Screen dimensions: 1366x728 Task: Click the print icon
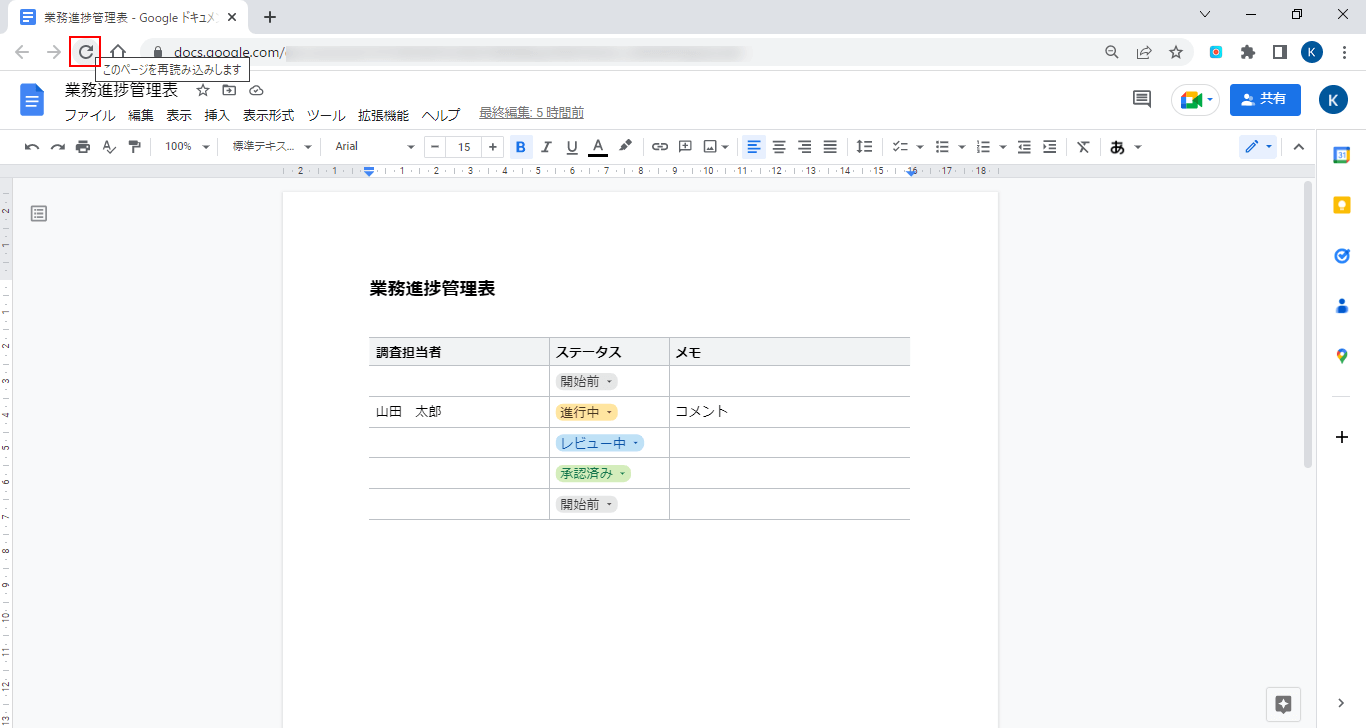(x=83, y=147)
